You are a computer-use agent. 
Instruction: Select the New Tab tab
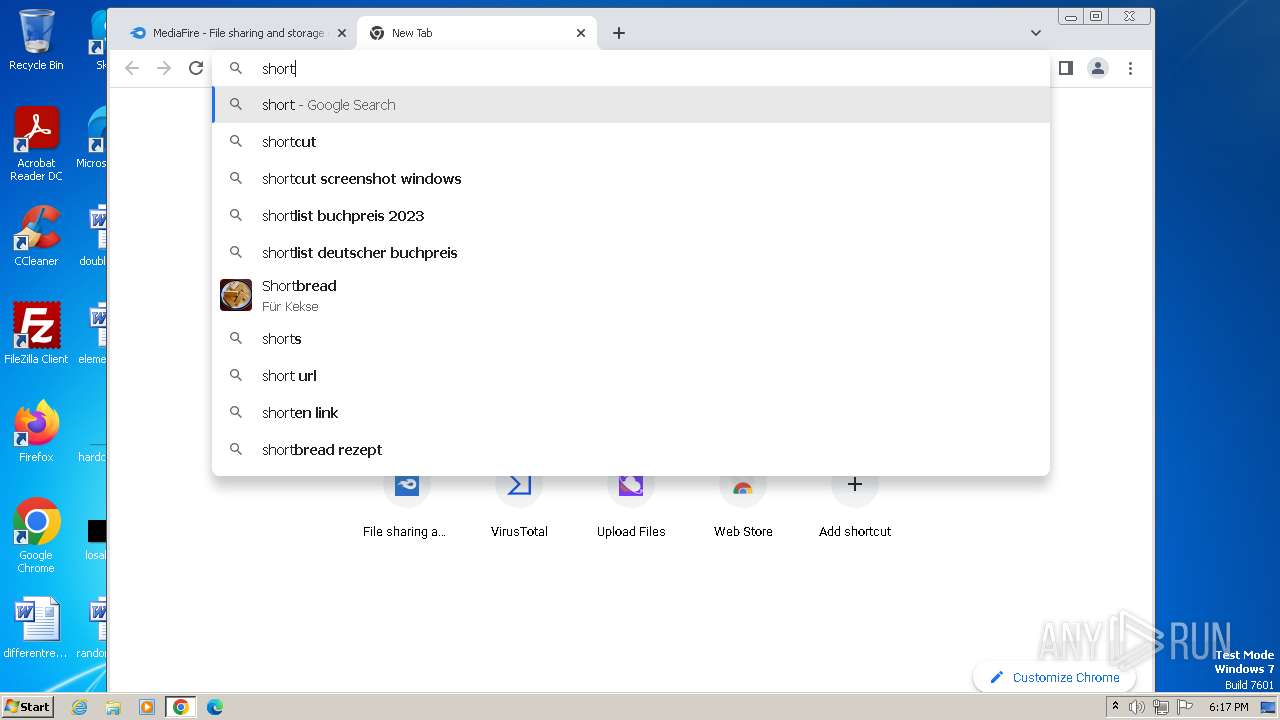[477, 33]
